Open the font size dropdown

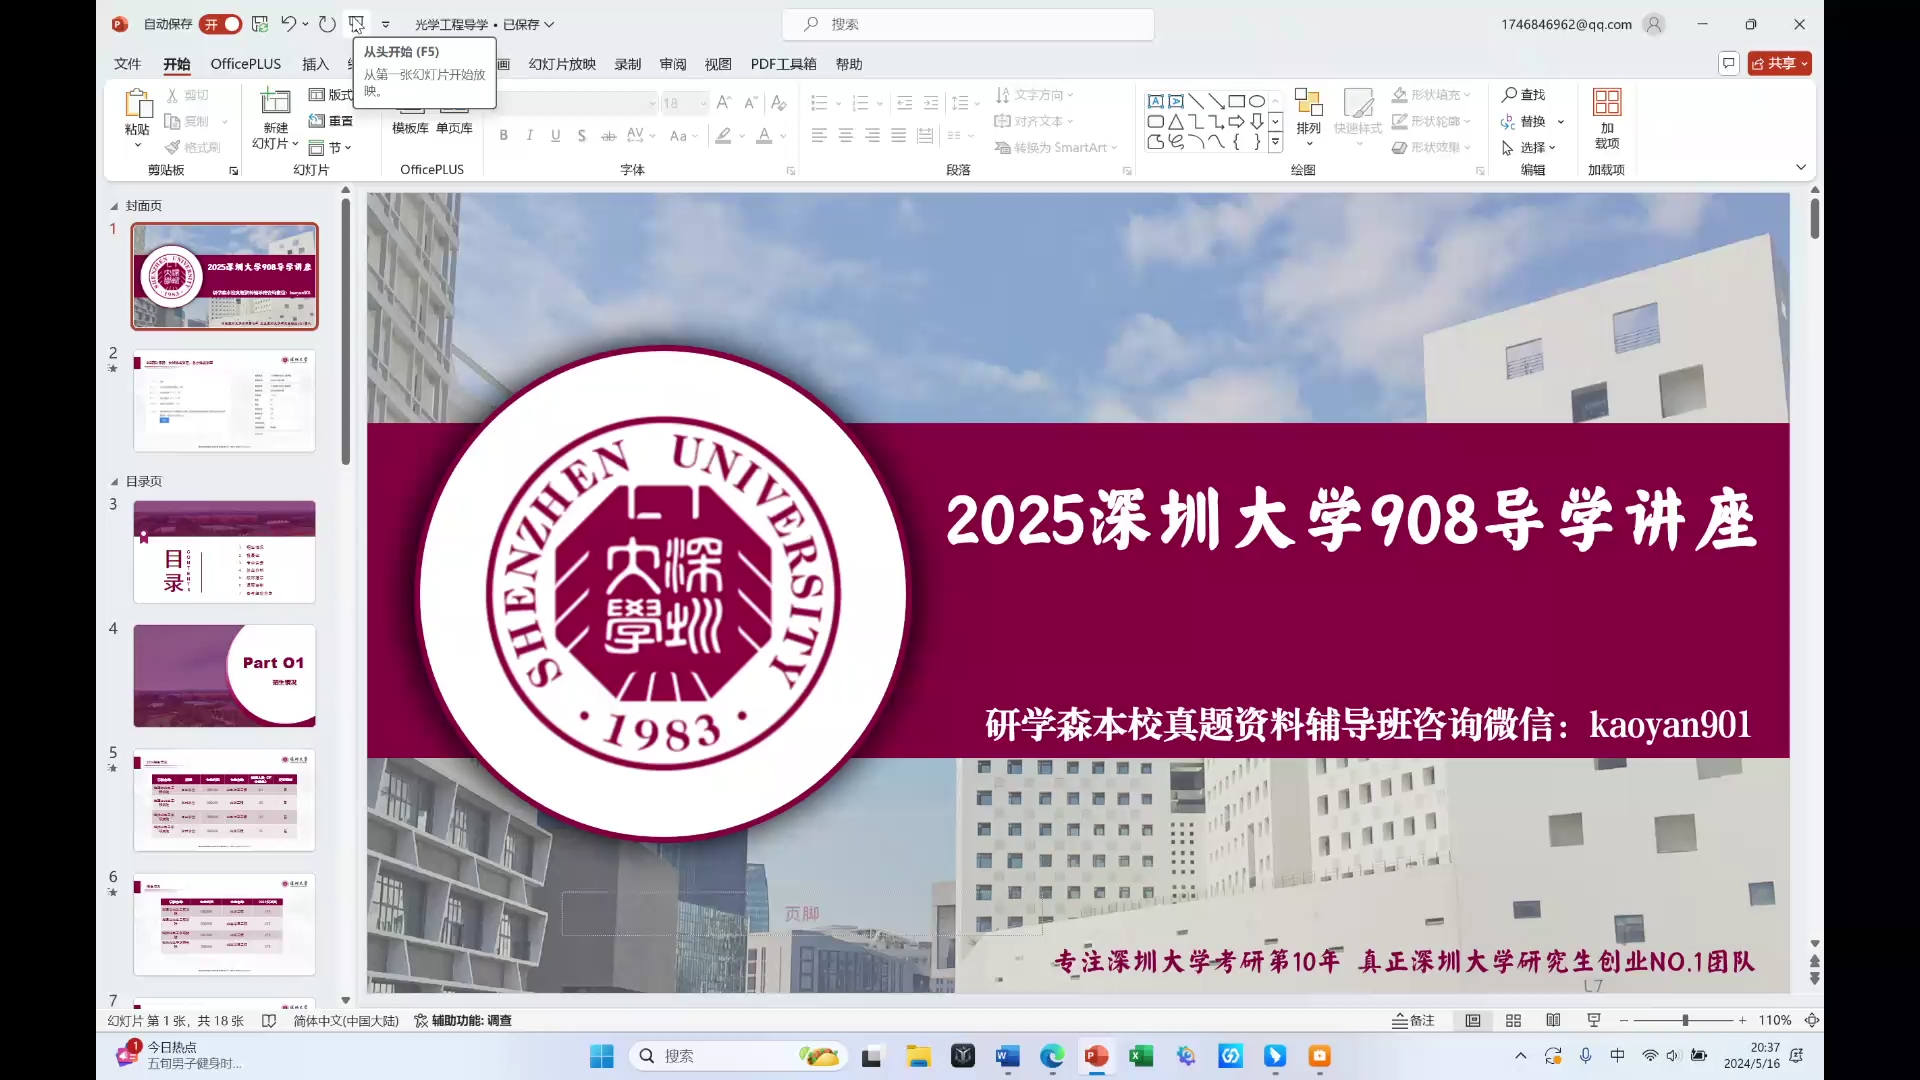[704, 103]
